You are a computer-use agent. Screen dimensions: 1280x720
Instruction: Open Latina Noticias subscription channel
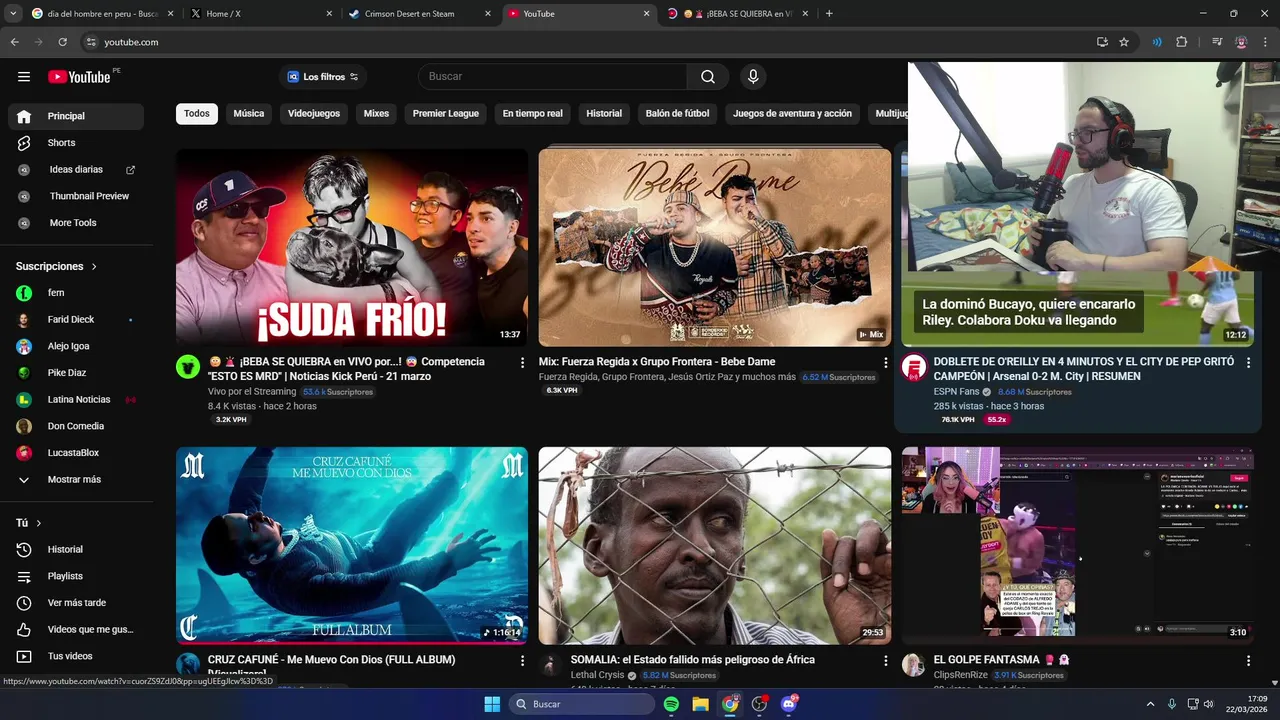pos(76,400)
